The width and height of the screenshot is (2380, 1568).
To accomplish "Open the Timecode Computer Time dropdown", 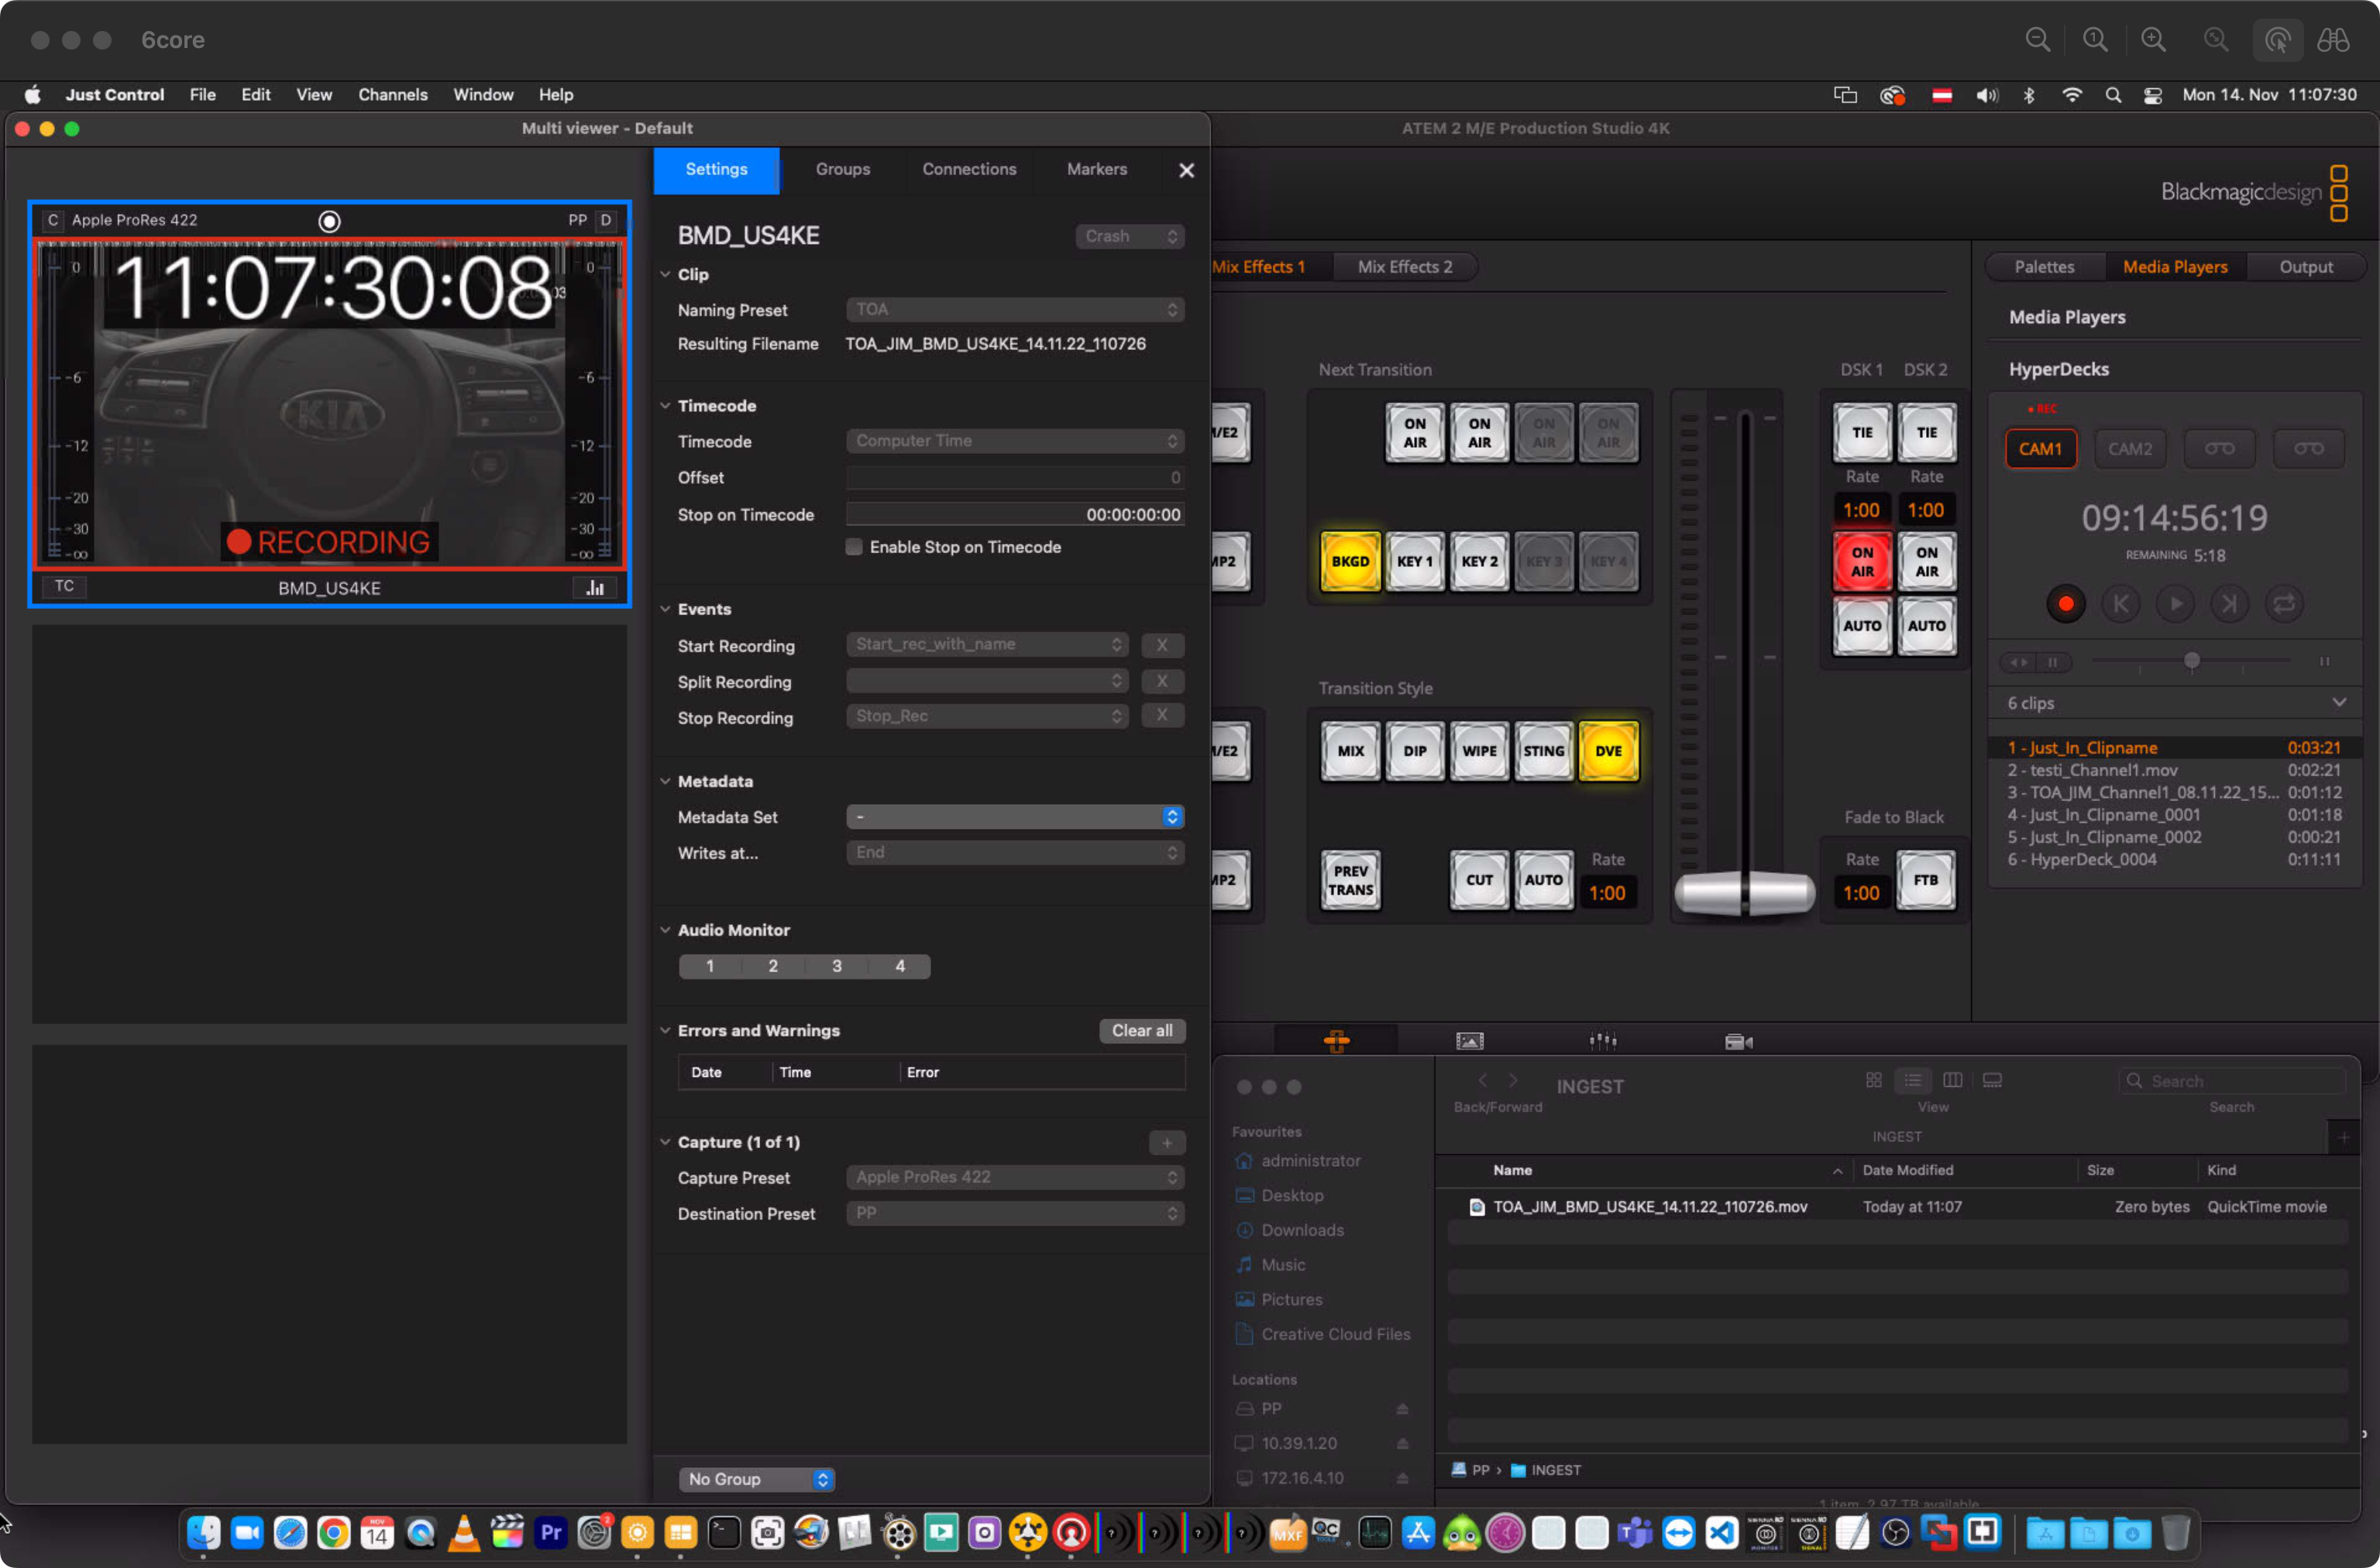I will click(x=1015, y=441).
